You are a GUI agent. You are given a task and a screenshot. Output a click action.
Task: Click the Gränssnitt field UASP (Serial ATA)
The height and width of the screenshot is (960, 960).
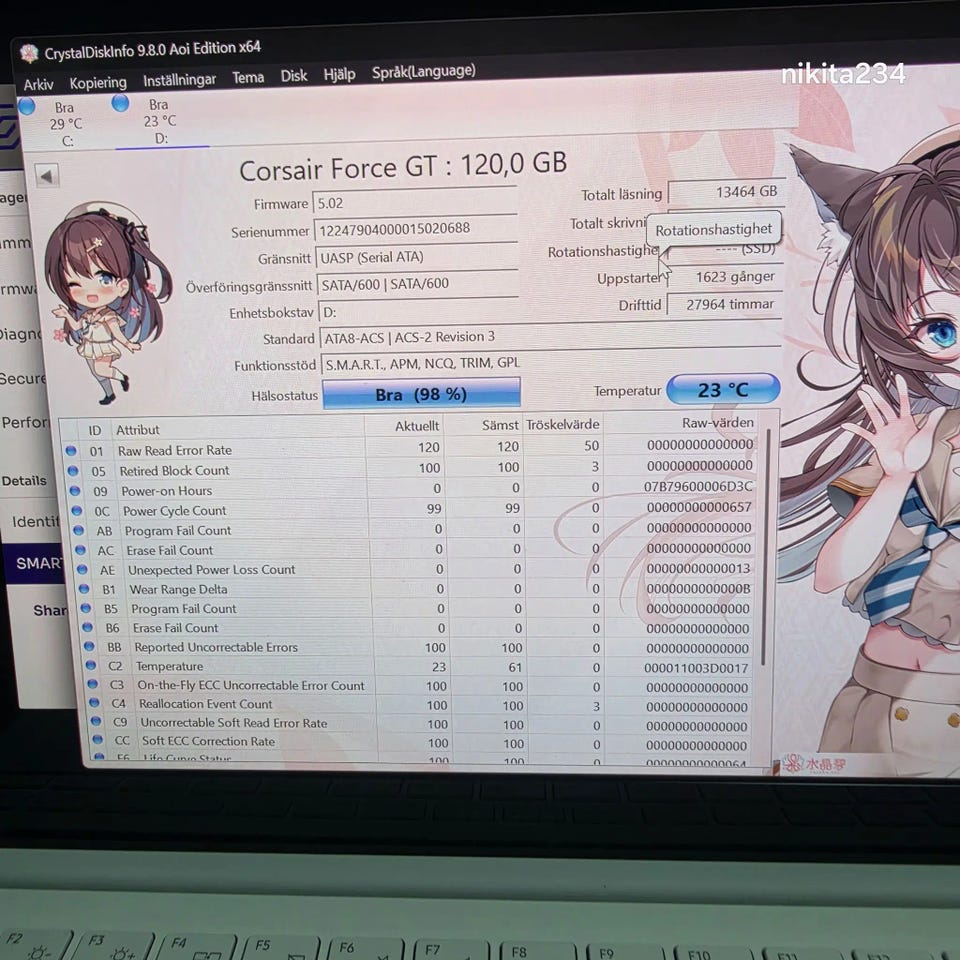pyautogui.click(x=417, y=257)
